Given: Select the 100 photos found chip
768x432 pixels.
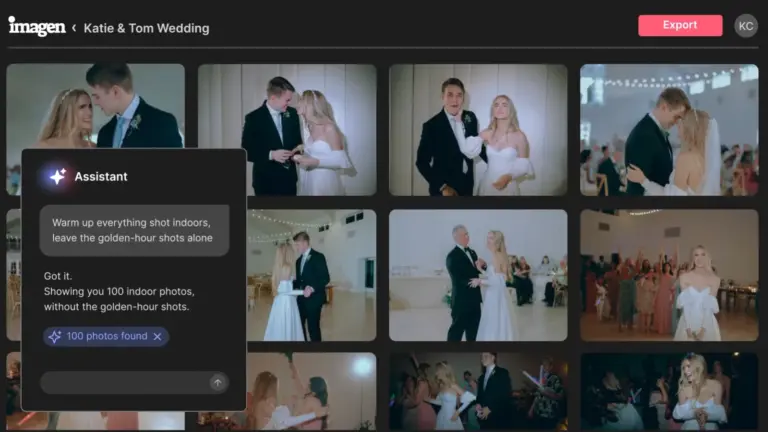Looking at the screenshot, I should [106, 336].
